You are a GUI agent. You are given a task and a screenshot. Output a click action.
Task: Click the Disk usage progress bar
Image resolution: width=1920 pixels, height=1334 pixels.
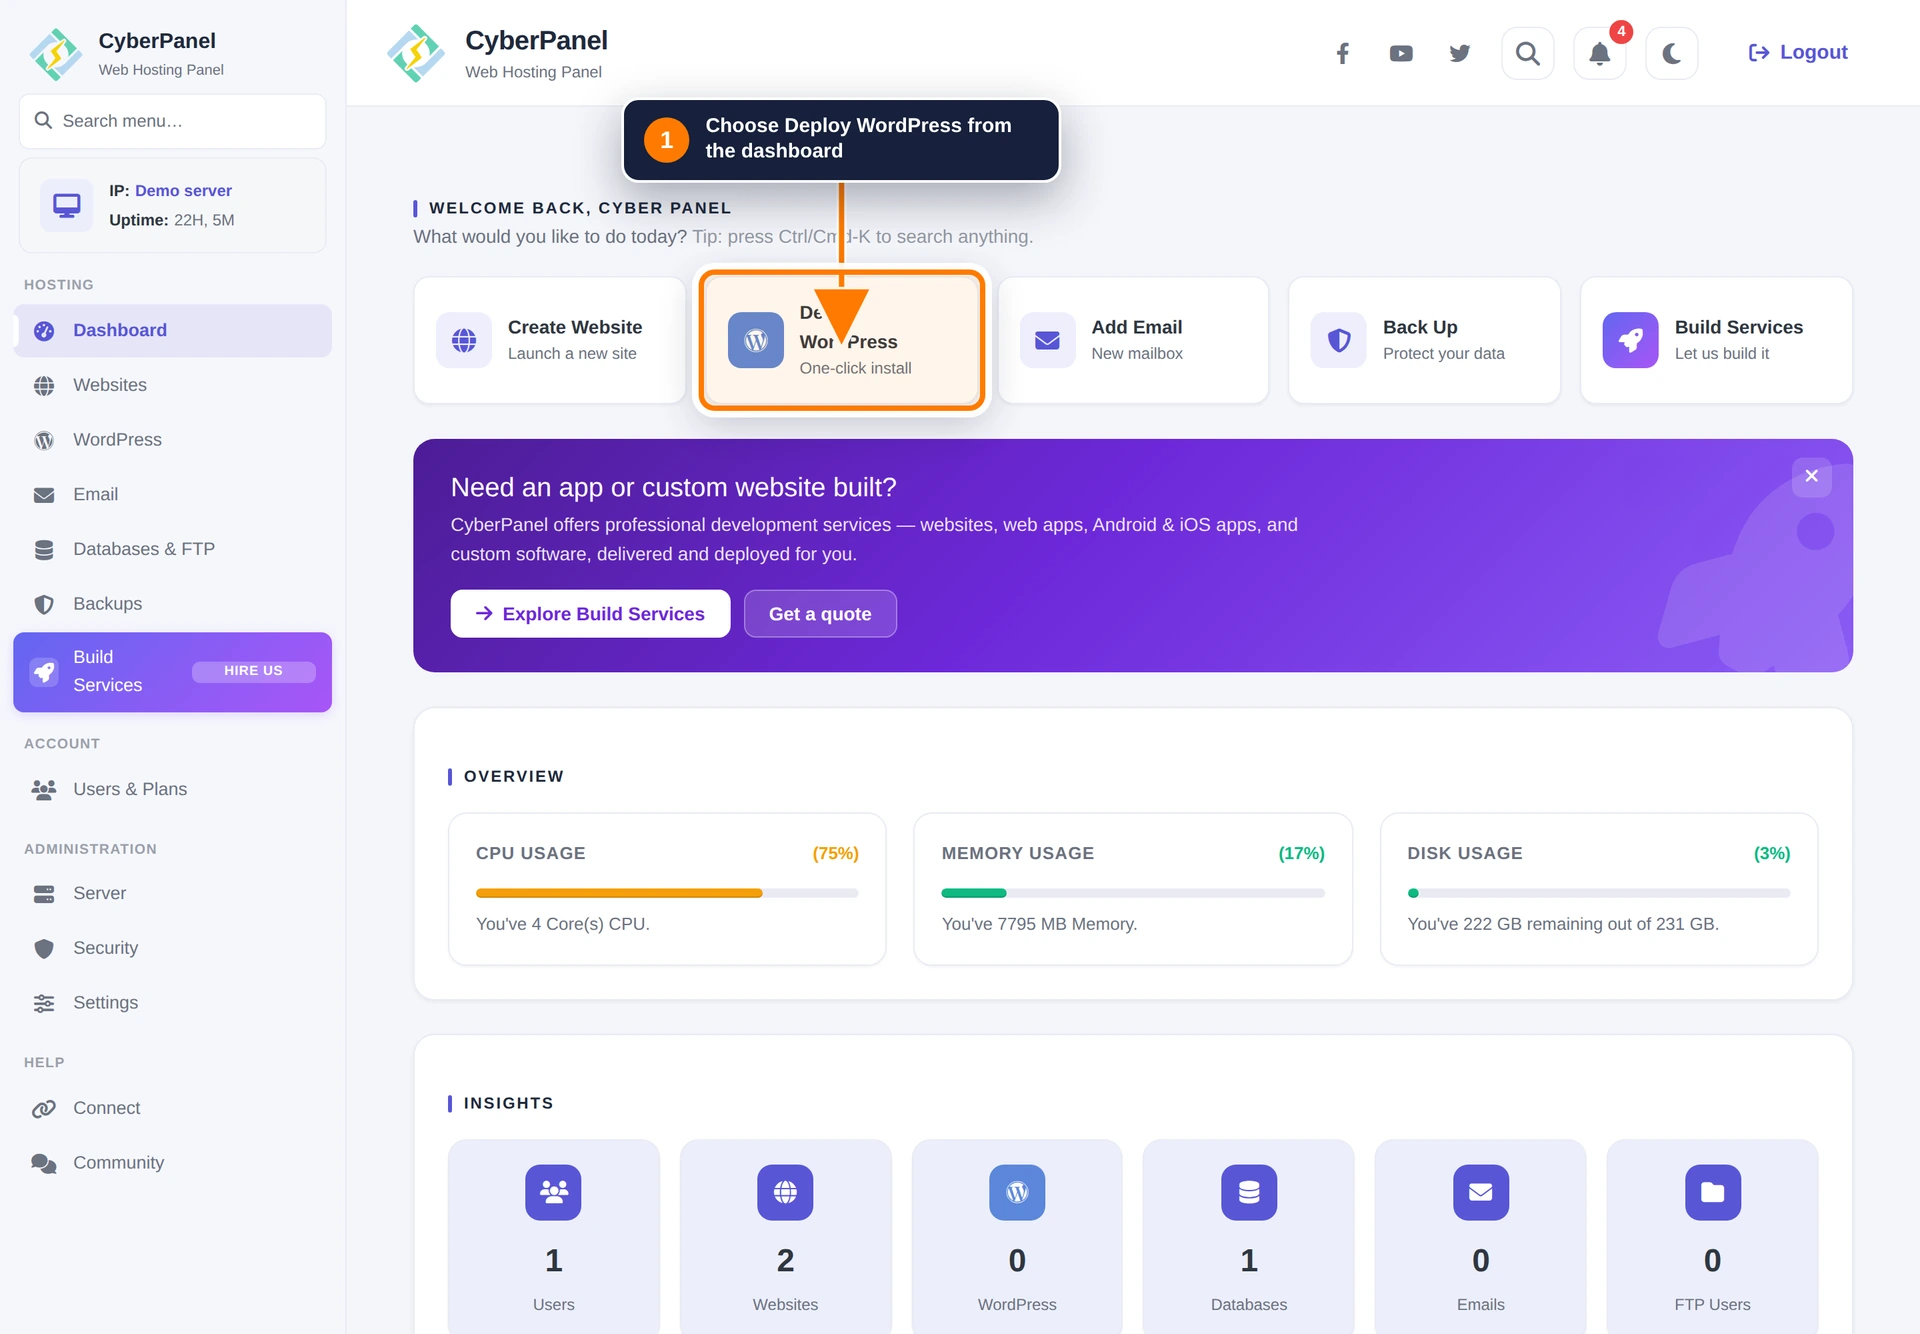click(1599, 893)
